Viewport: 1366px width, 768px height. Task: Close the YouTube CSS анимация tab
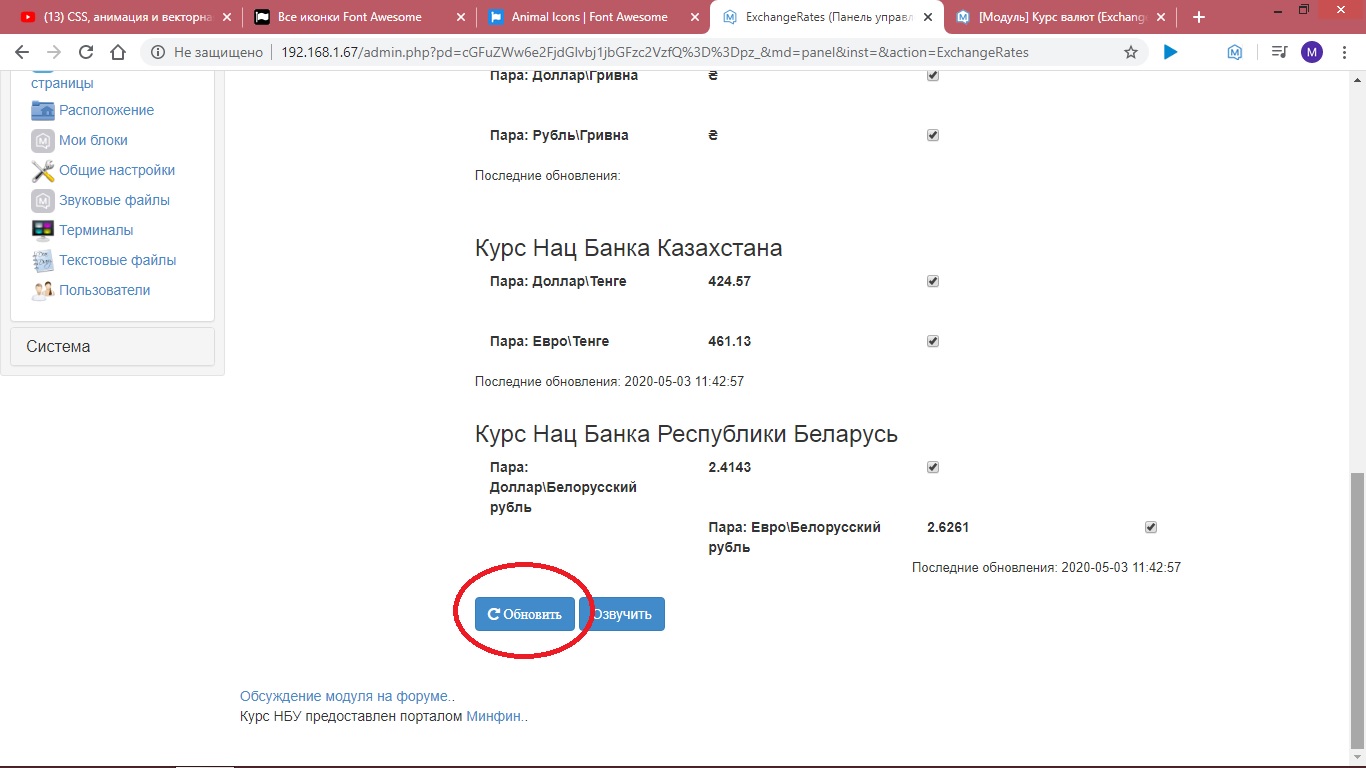[226, 17]
